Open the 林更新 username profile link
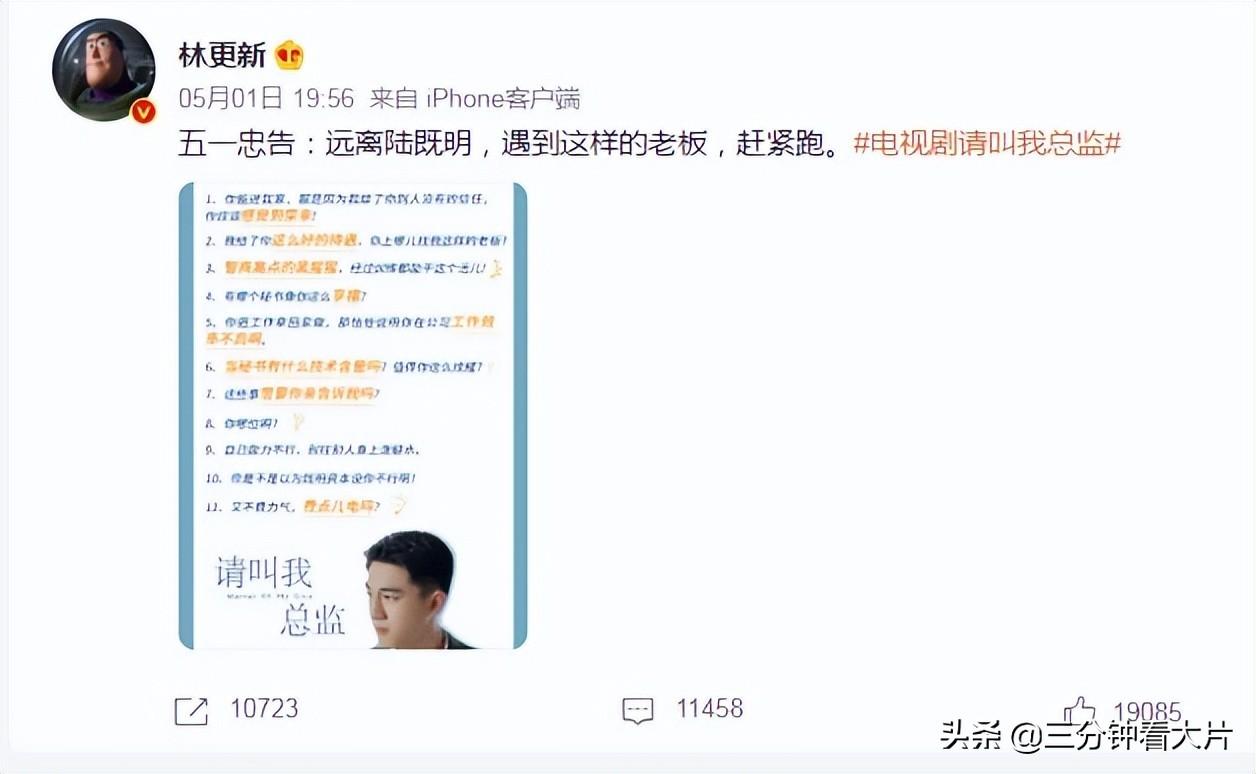The width and height of the screenshot is (1256, 774). point(222,55)
